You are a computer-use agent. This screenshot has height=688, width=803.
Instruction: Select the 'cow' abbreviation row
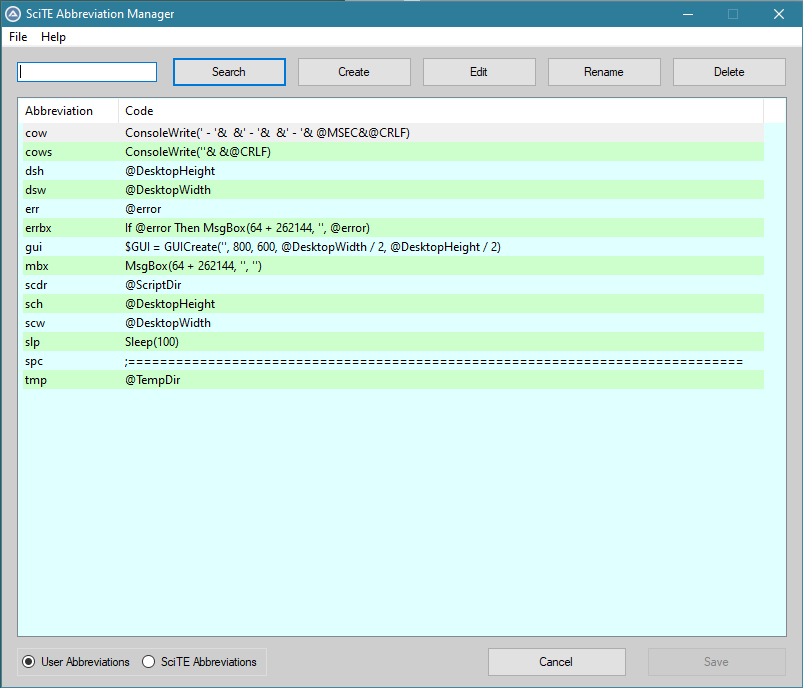[393, 133]
